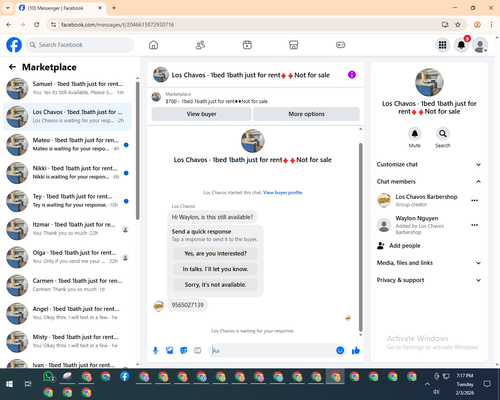500x400 pixels.
Task: Open the View buyer profile link
Action: point(282,193)
